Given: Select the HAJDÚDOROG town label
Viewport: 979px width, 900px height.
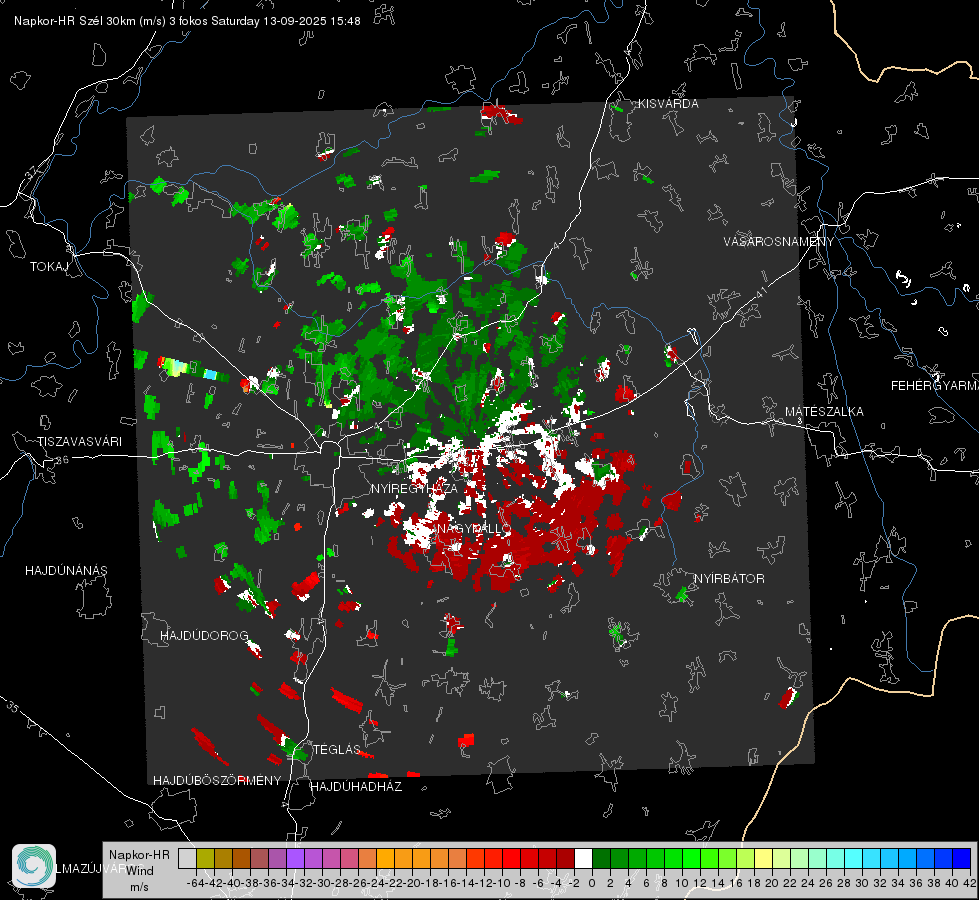Looking at the screenshot, I should (204, 636).
